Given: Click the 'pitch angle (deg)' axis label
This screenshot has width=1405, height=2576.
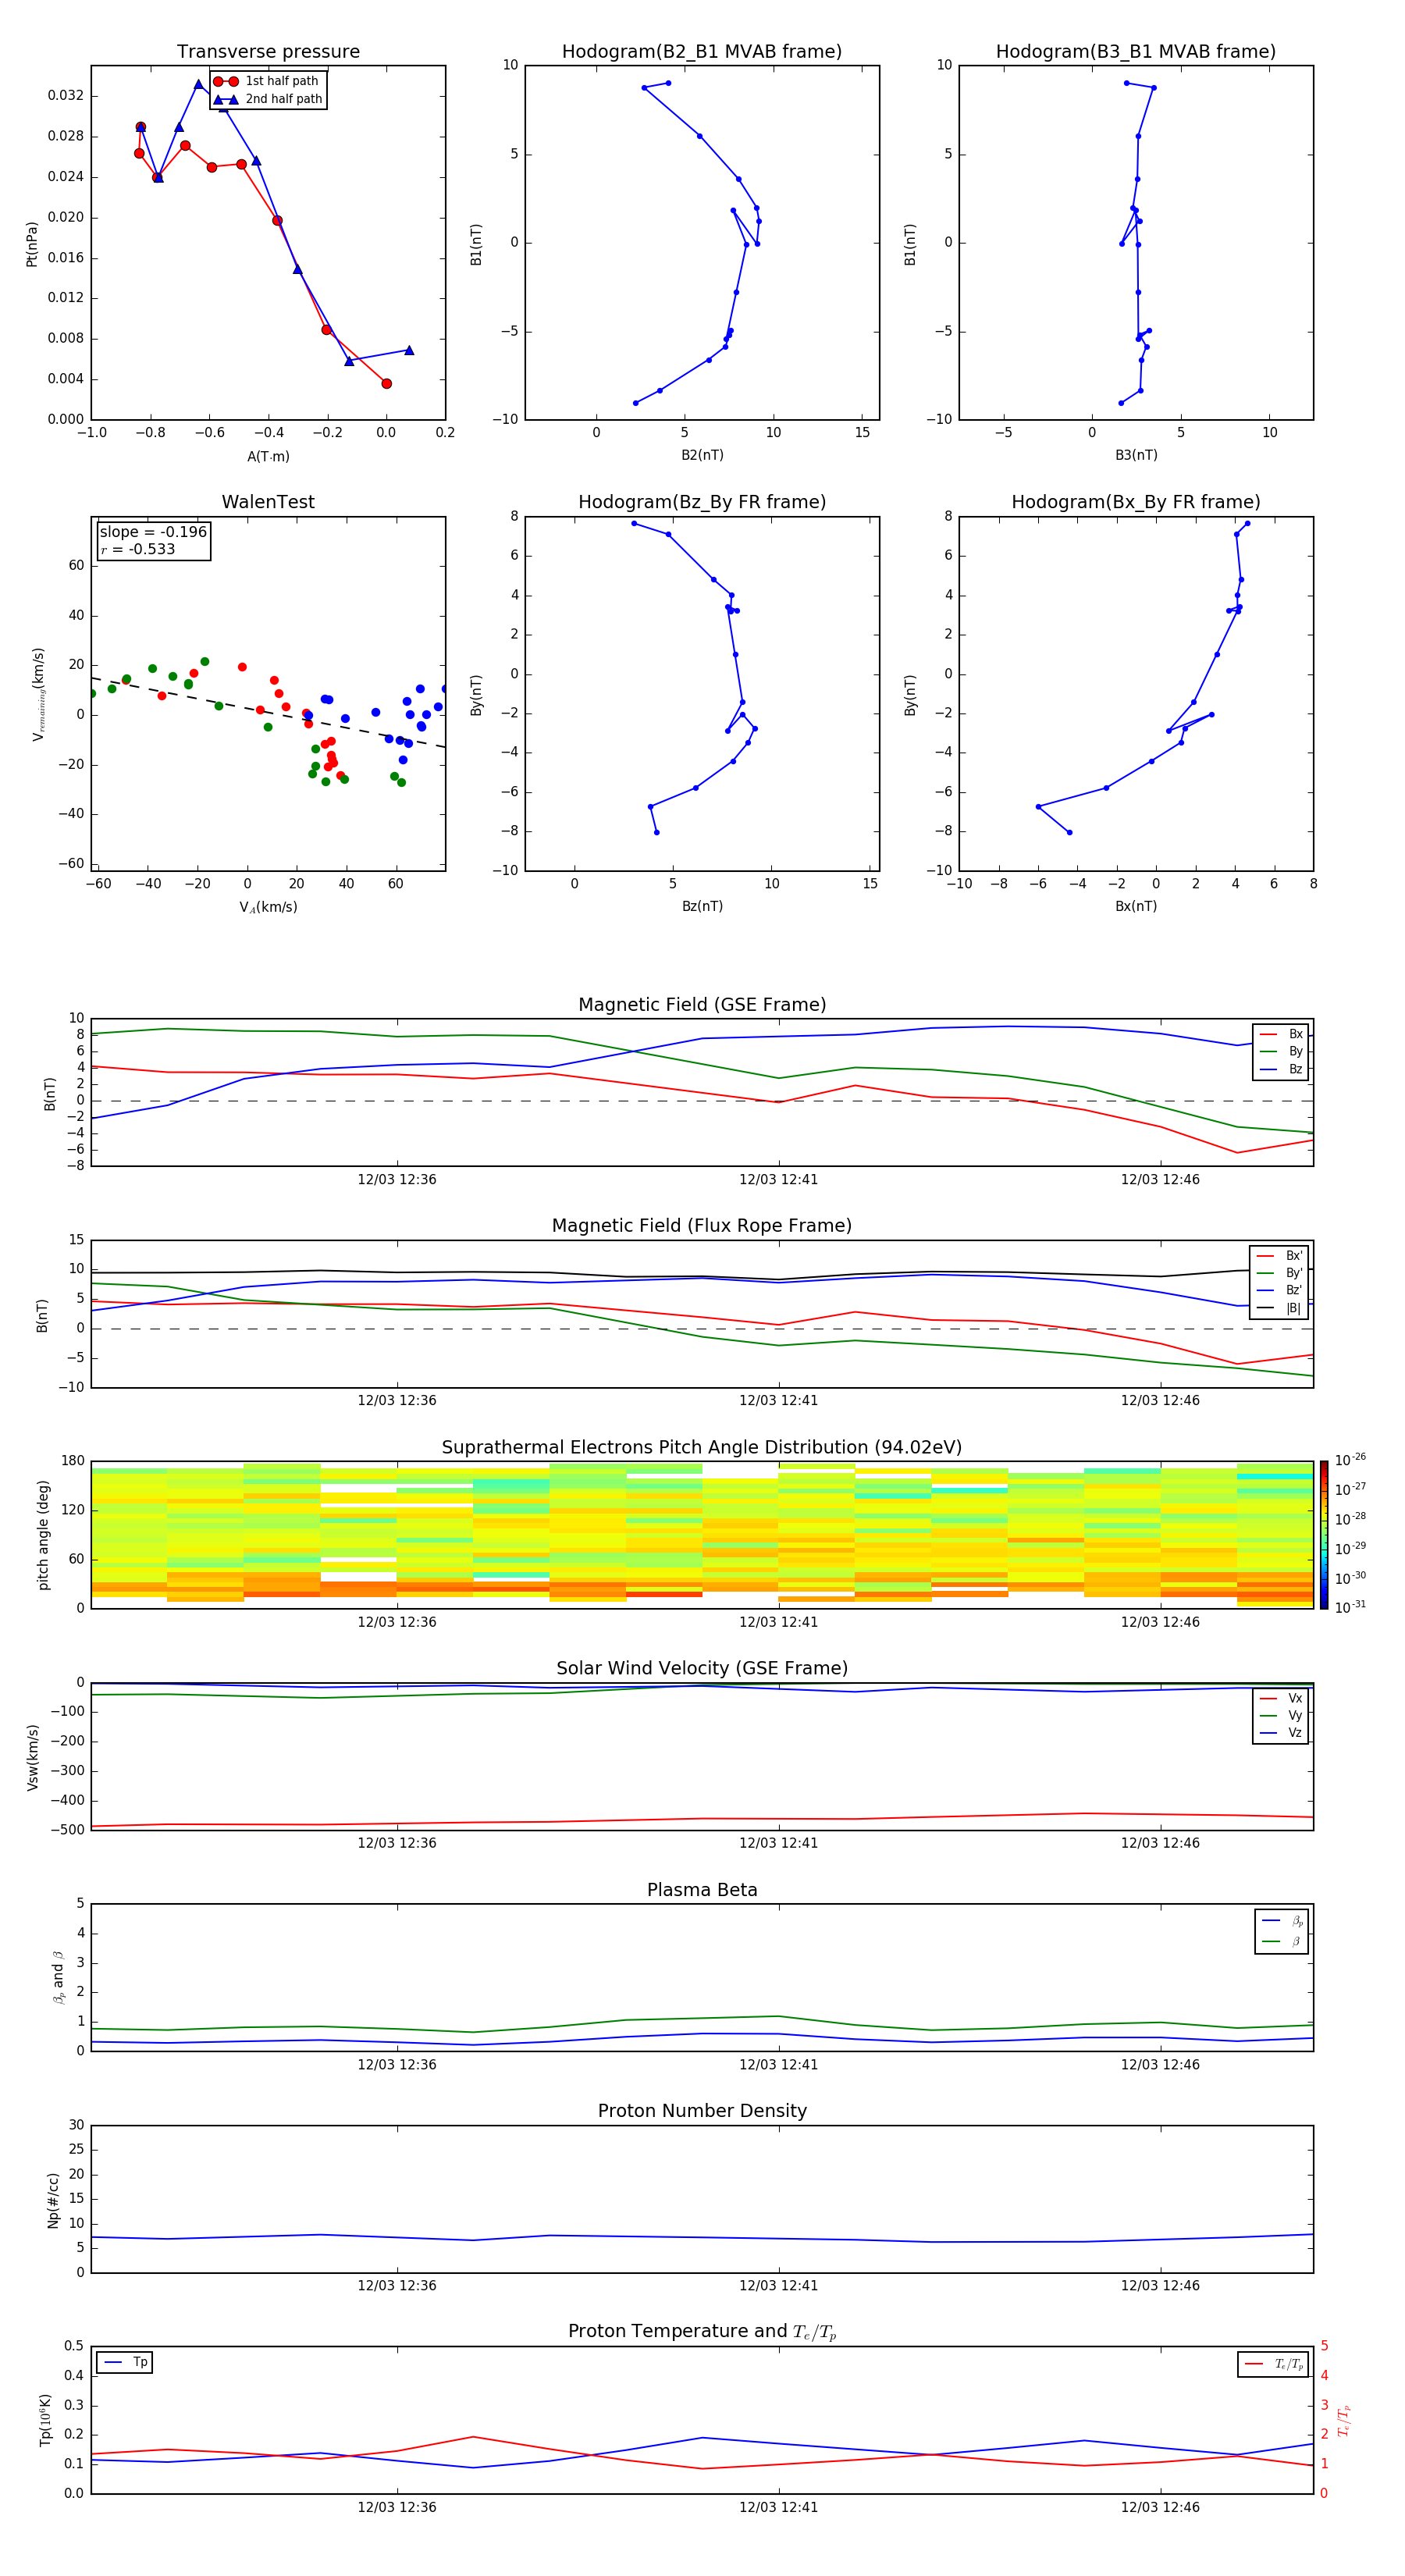Looking at the screenshot, I should pyautogui.click(x=44, y=1535).
